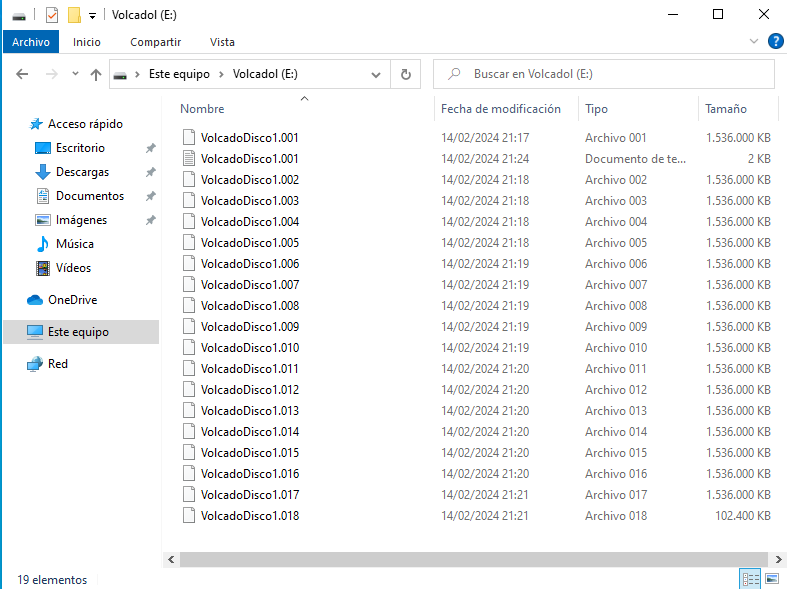The height and width of the screenshot is (589, 788).
Task: Open Descargas in quick access
Action: 82,172
